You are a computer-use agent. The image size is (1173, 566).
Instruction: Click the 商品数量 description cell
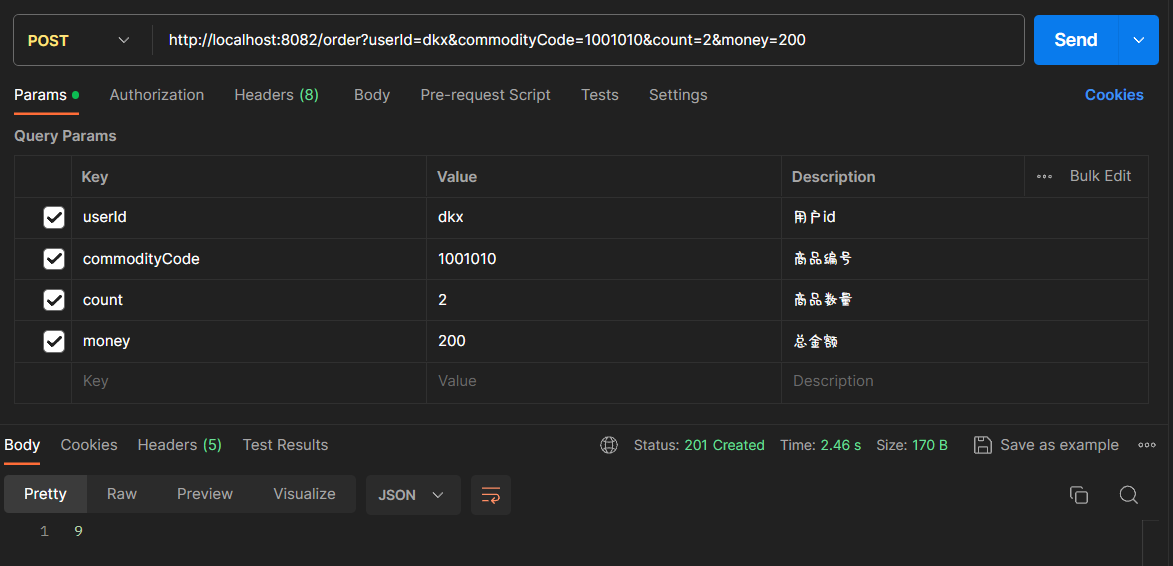[965, 300]
